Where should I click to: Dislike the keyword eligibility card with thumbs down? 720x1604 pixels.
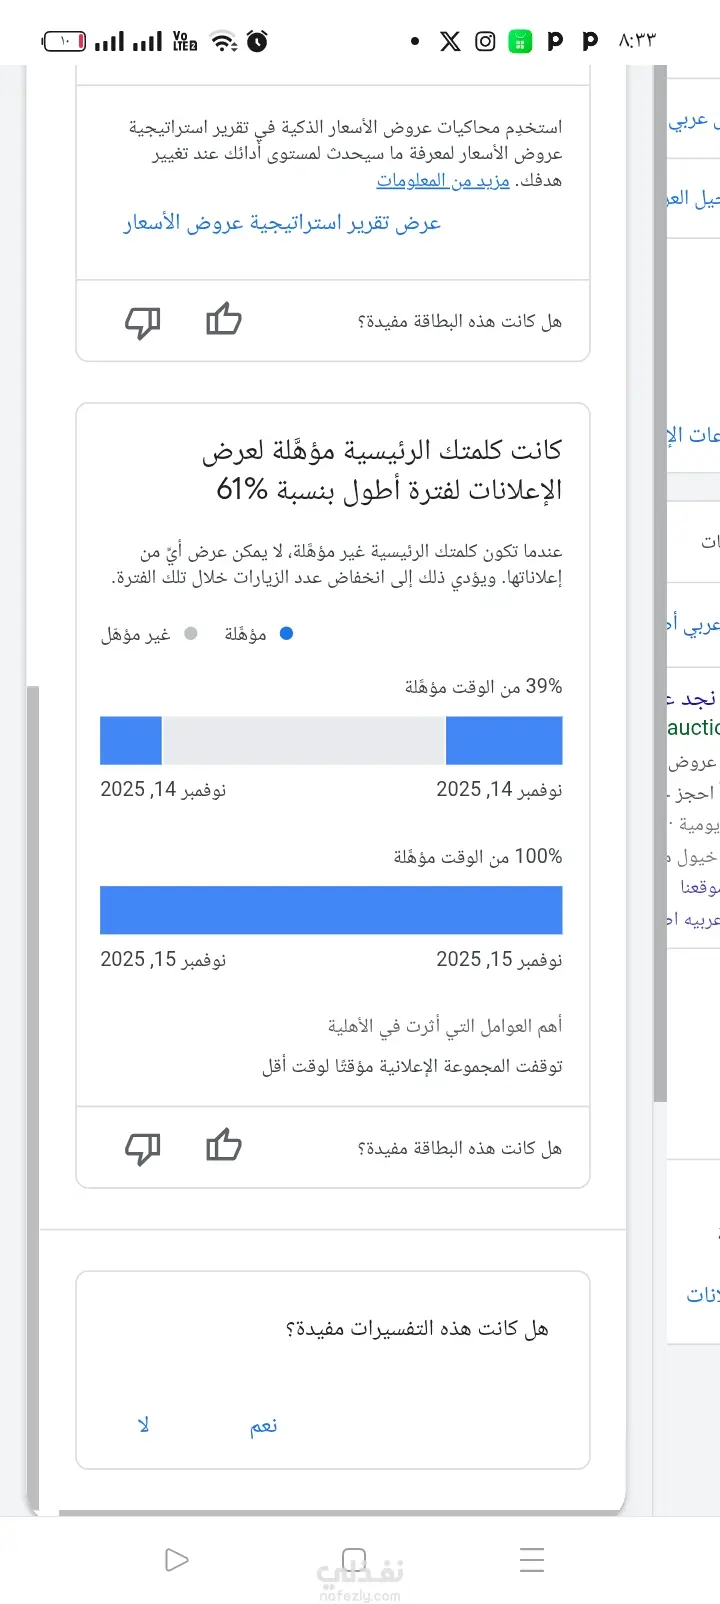coord(143,1148)
